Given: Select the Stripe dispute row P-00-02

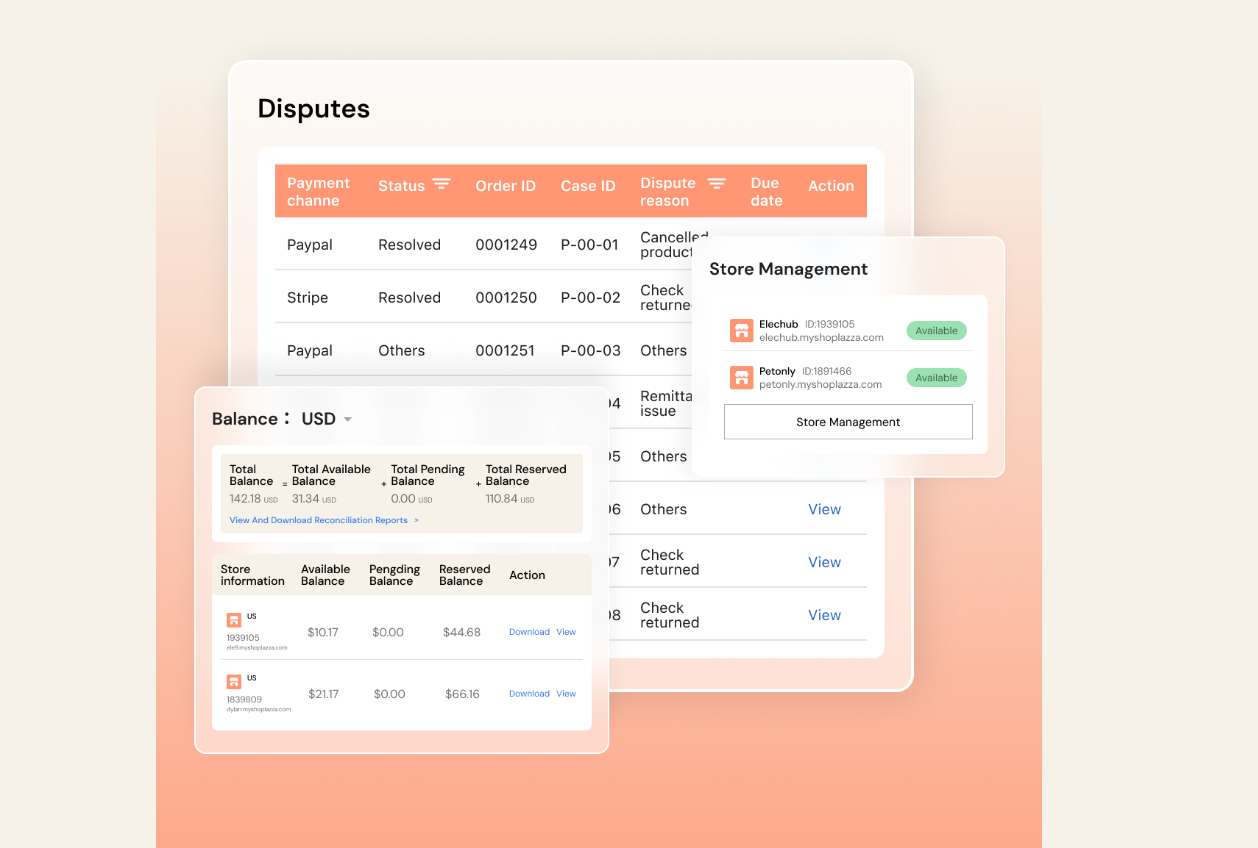Looking at the screenshot, I should pos(590,298).
